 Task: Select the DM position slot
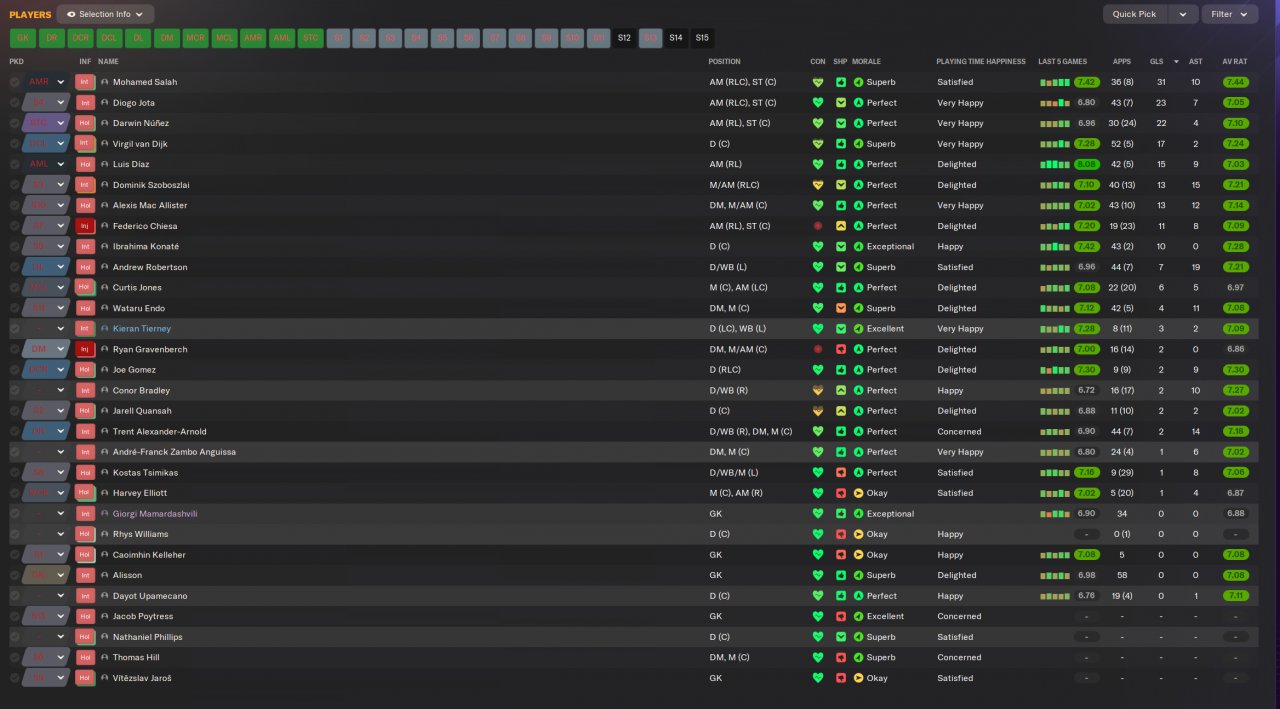tap(167, 38)
